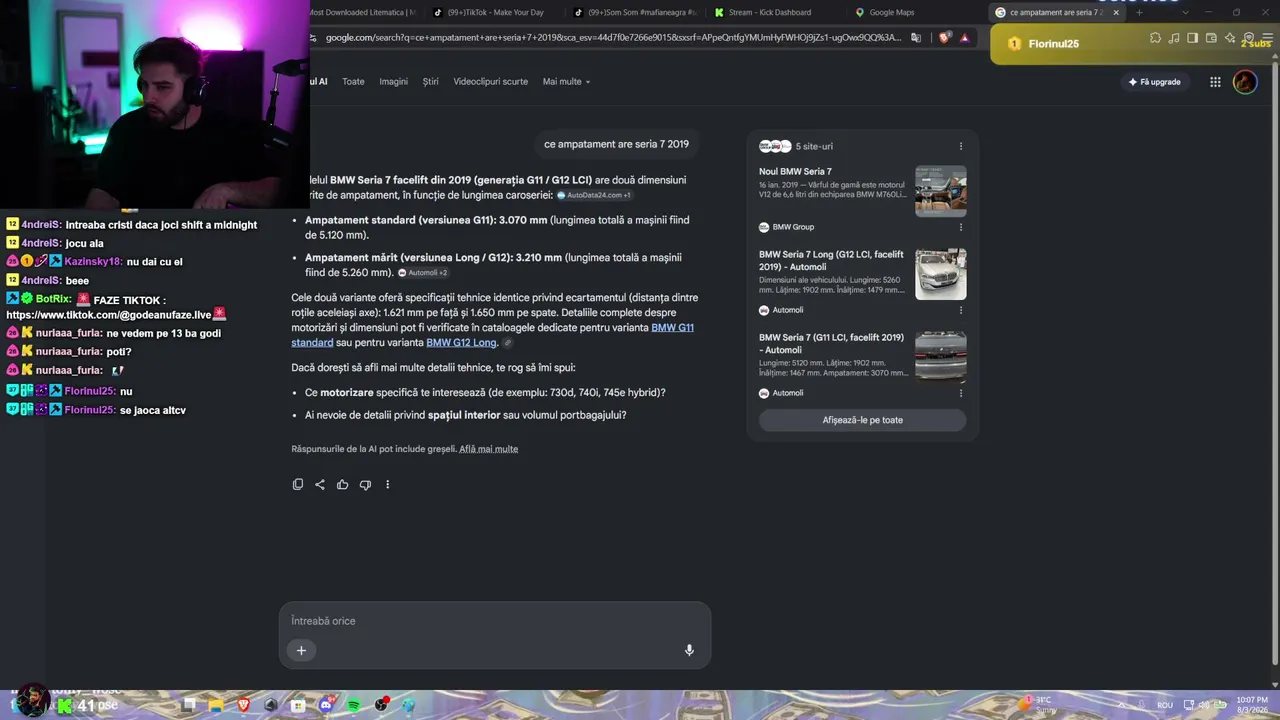This screenshot has height=720, width=1280.
Task: Expand the AutoData24.com +1 source chip
Action: (x=594, y=195)
